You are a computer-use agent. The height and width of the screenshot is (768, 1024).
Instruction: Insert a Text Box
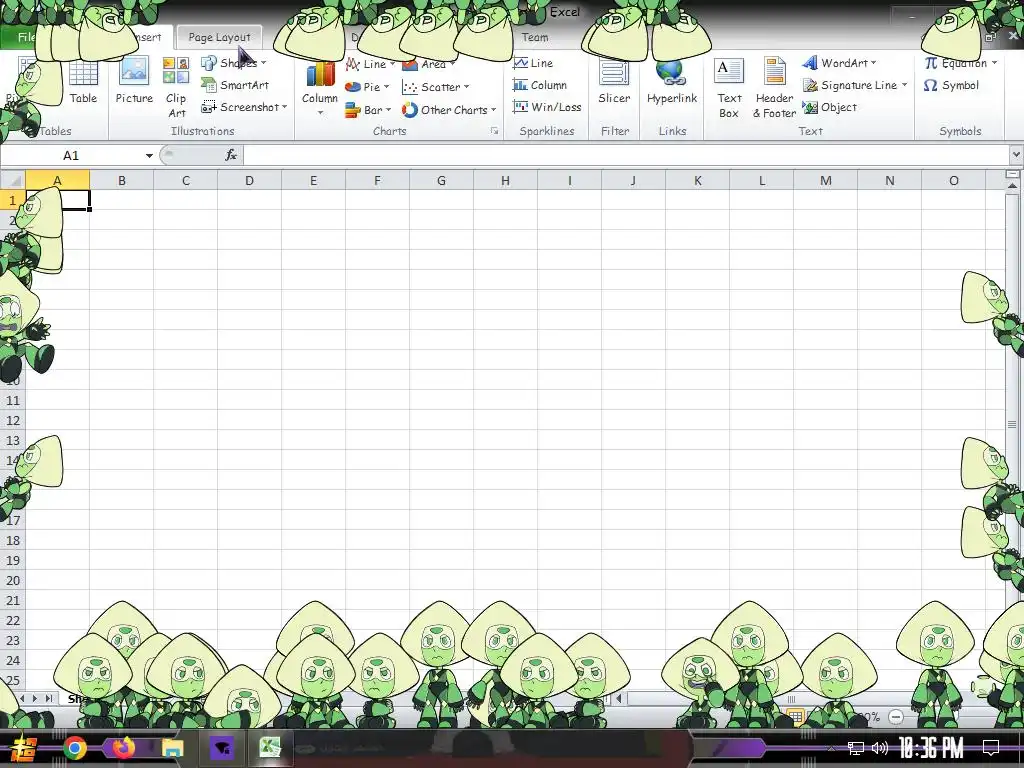[729, 89]
